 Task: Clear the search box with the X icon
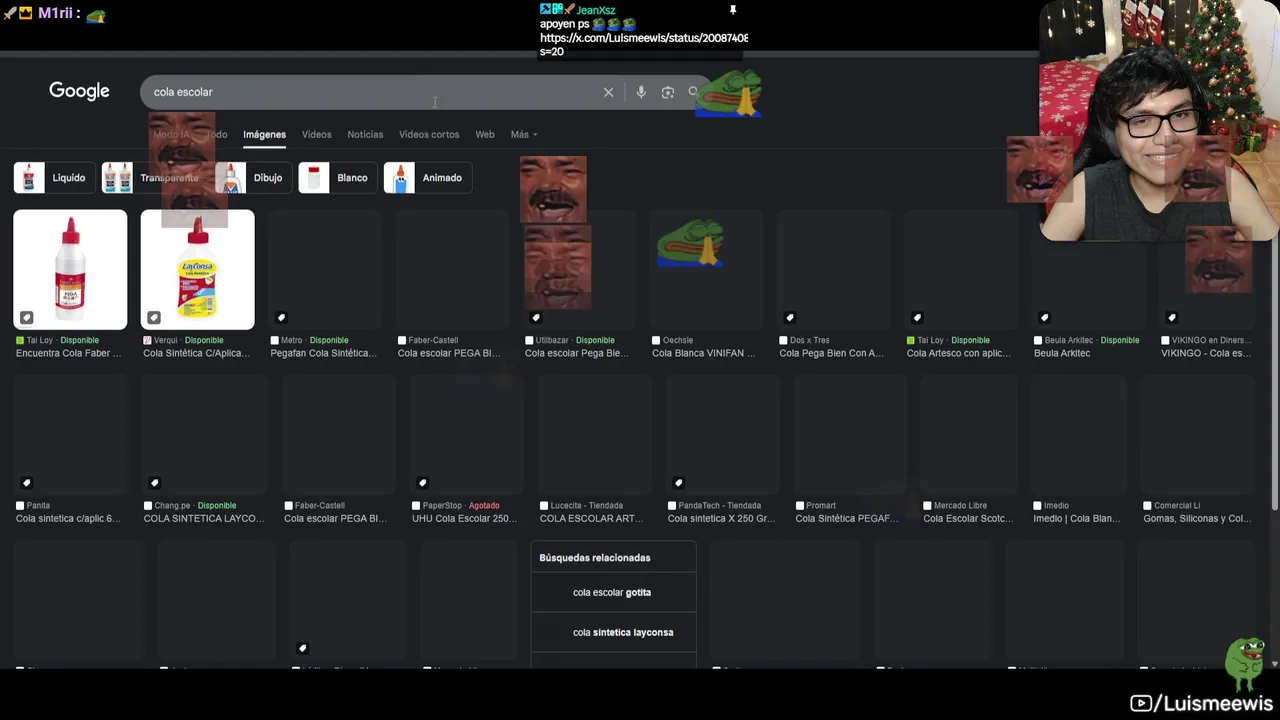[608, 92]
